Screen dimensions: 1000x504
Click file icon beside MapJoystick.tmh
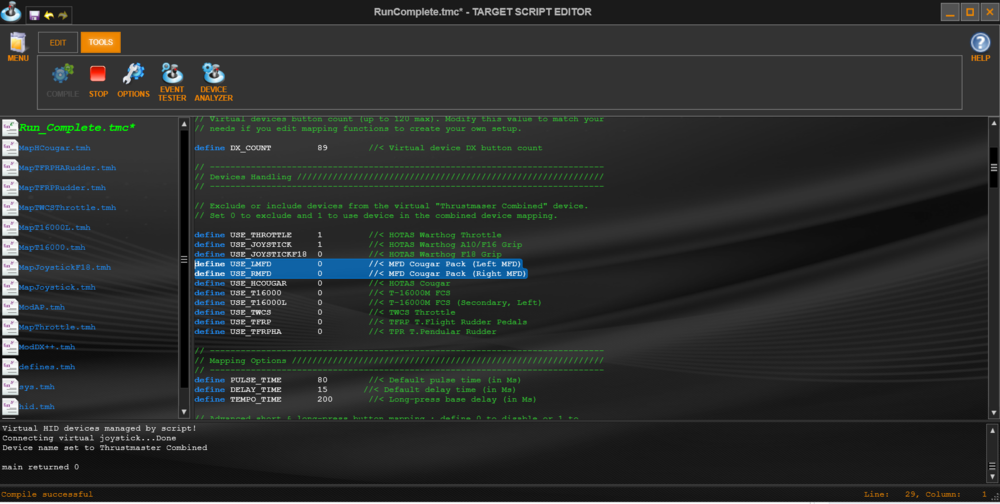pyautogui.click(x=10, y=287)
